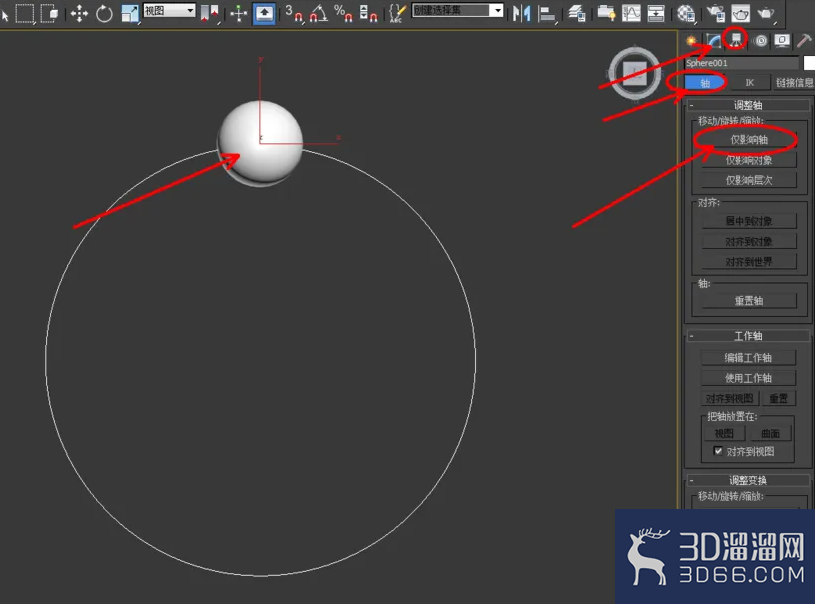This screenshot has width=815, height=604.
Task: Open the 创建选择集 dropdown
Action: 457,10
